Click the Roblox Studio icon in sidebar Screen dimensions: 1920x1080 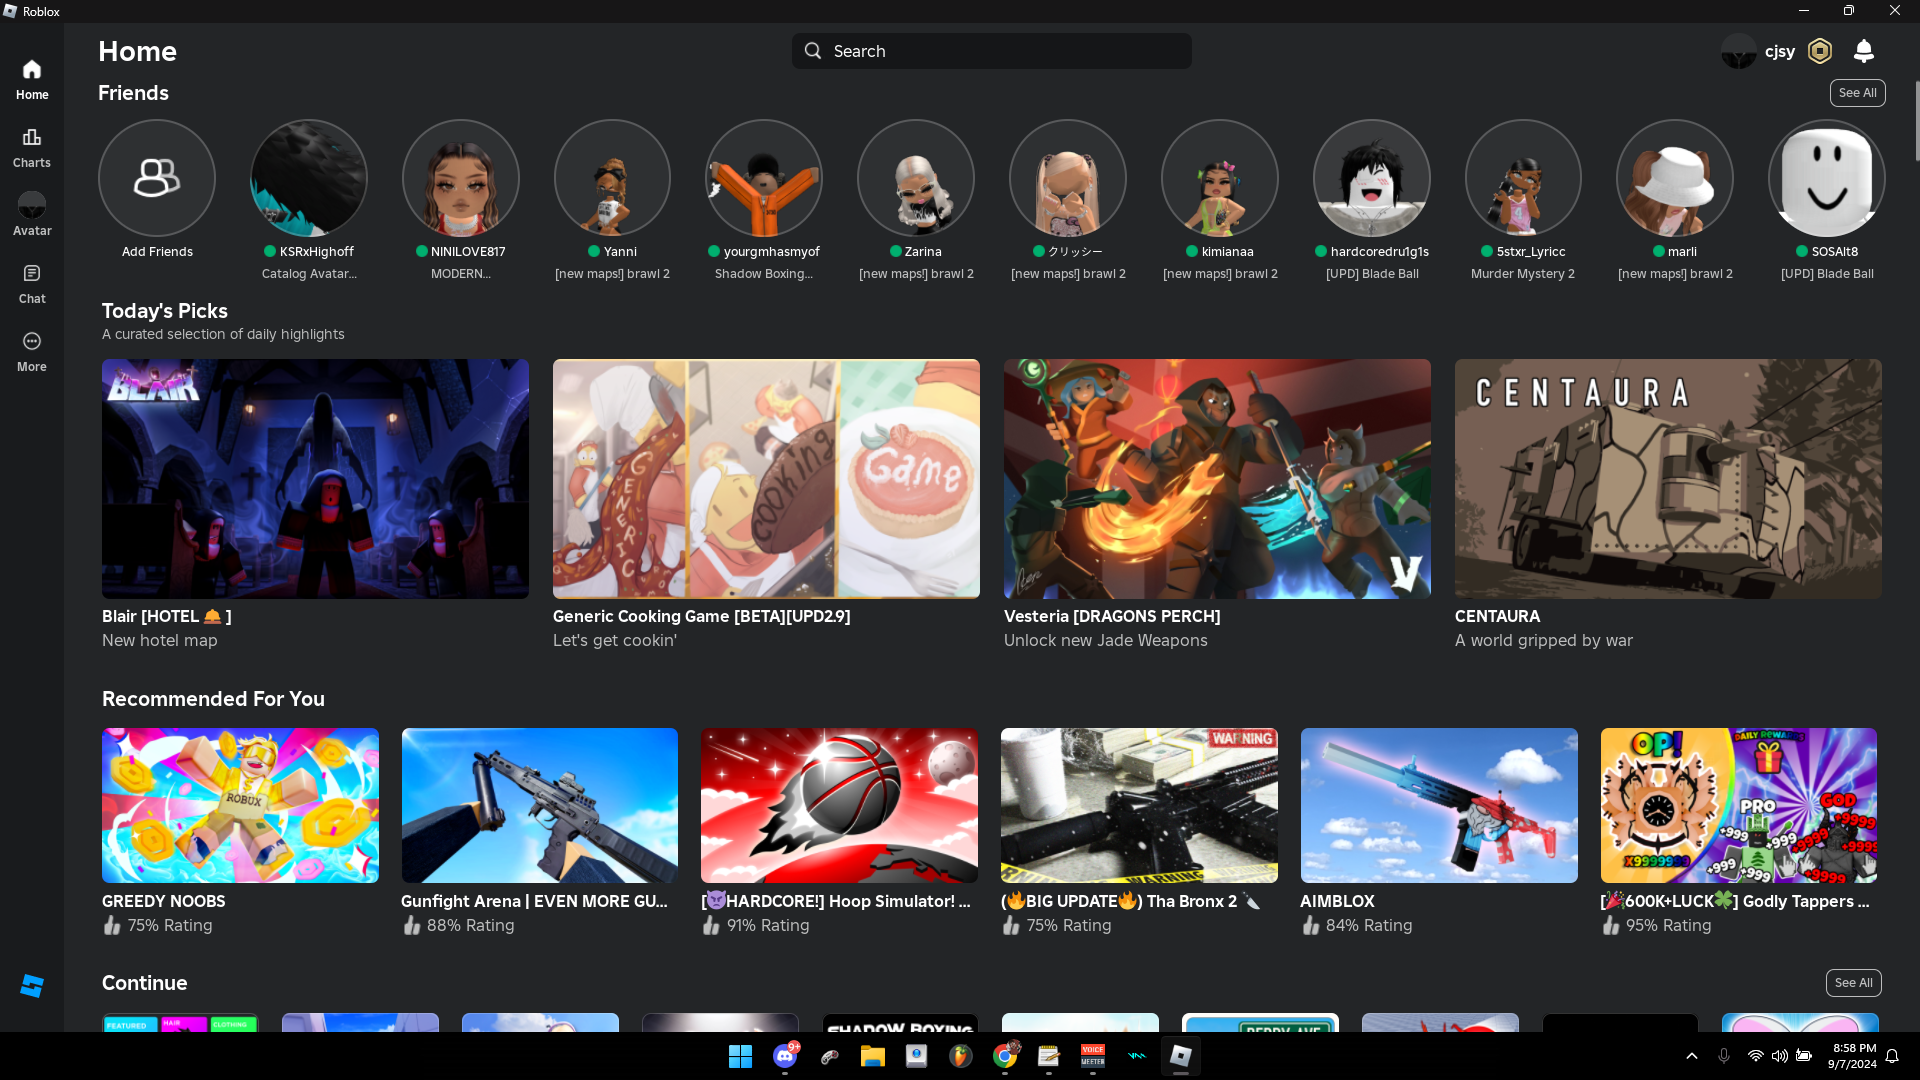click(32, 985)
